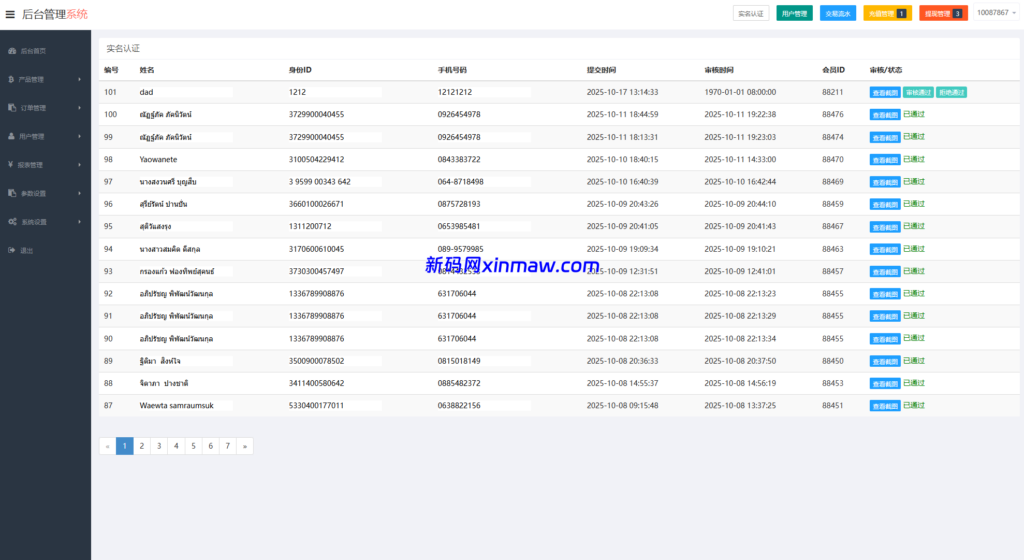This screenshot has height=560, width=1024.
Task: Click the 用户管理 person icon in sidebar
Action: pos(11,136)
